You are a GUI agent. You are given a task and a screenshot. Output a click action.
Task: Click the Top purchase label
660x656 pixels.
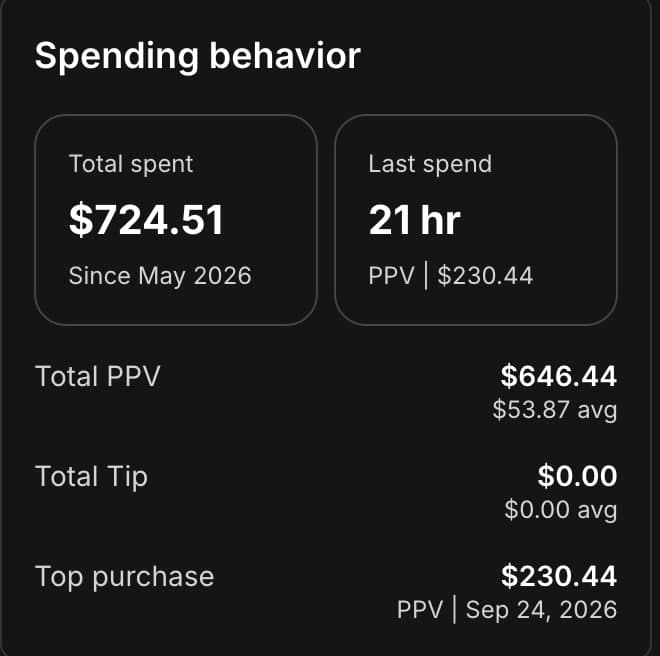pos(125,577)
